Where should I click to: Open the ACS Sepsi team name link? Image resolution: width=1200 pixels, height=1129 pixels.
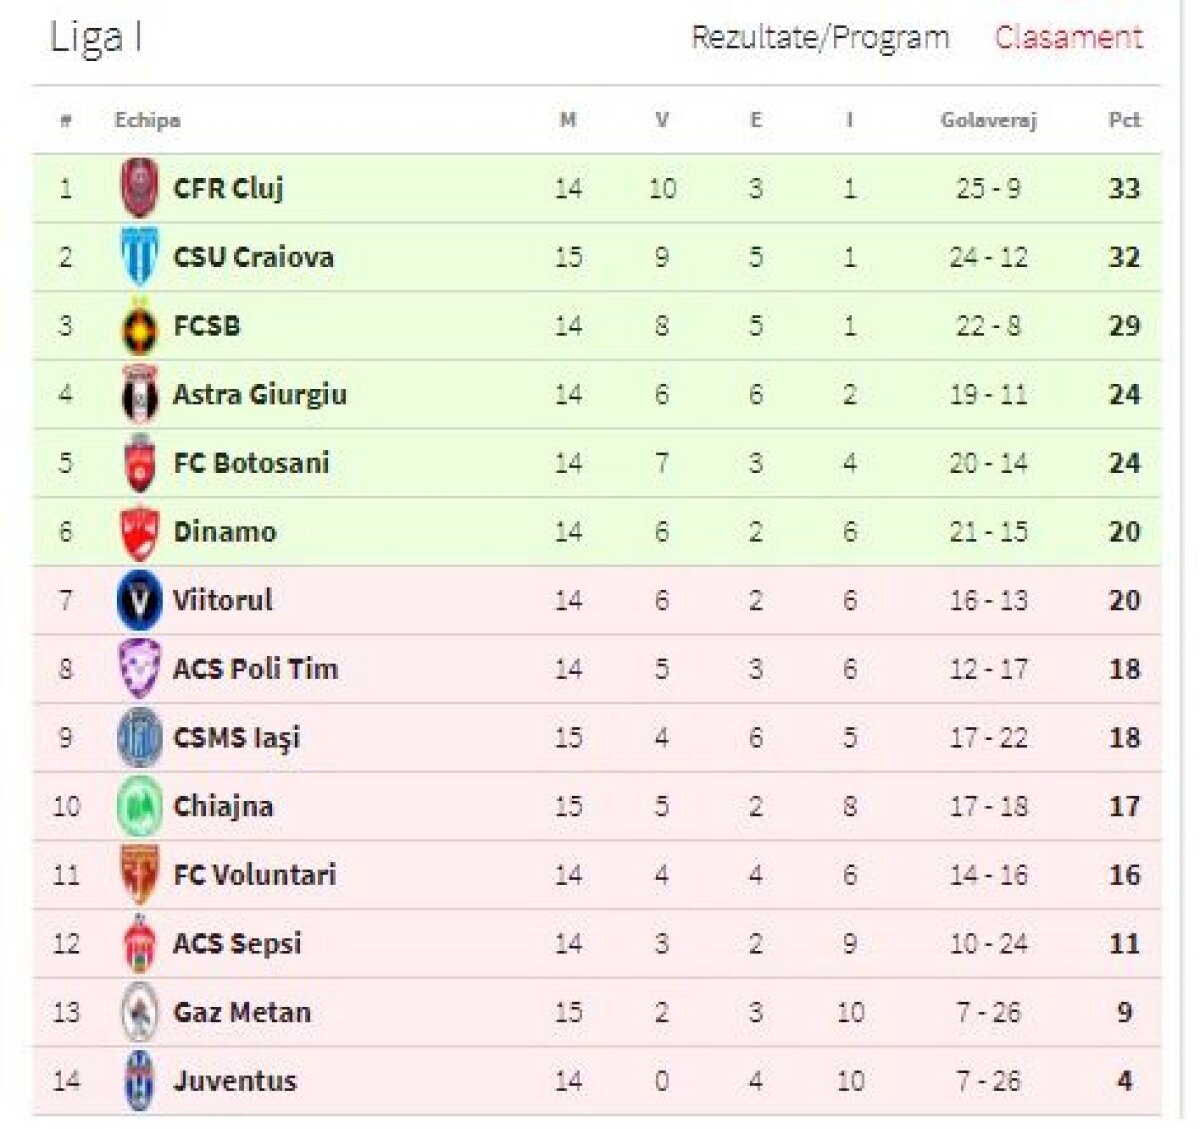click(237, 944)
